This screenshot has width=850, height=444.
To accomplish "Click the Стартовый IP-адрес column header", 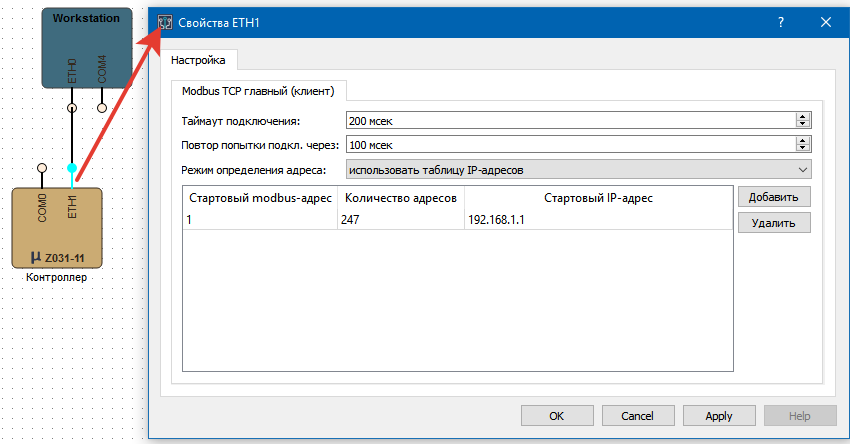I will click(x=598, y=198).
